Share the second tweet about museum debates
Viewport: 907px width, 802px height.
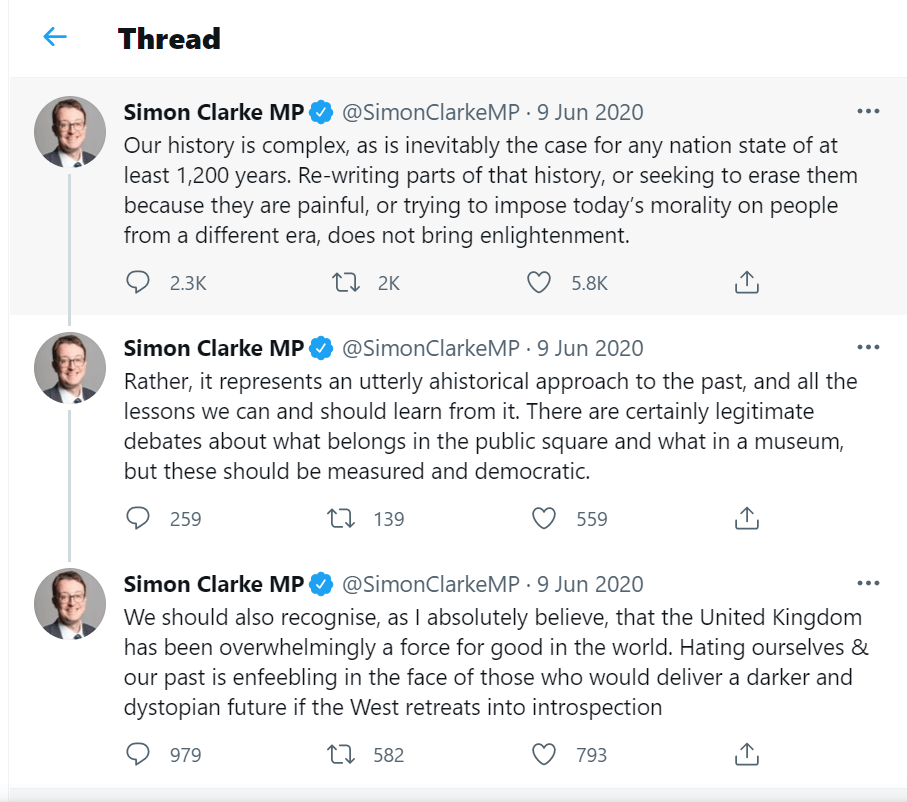(747, 519)
